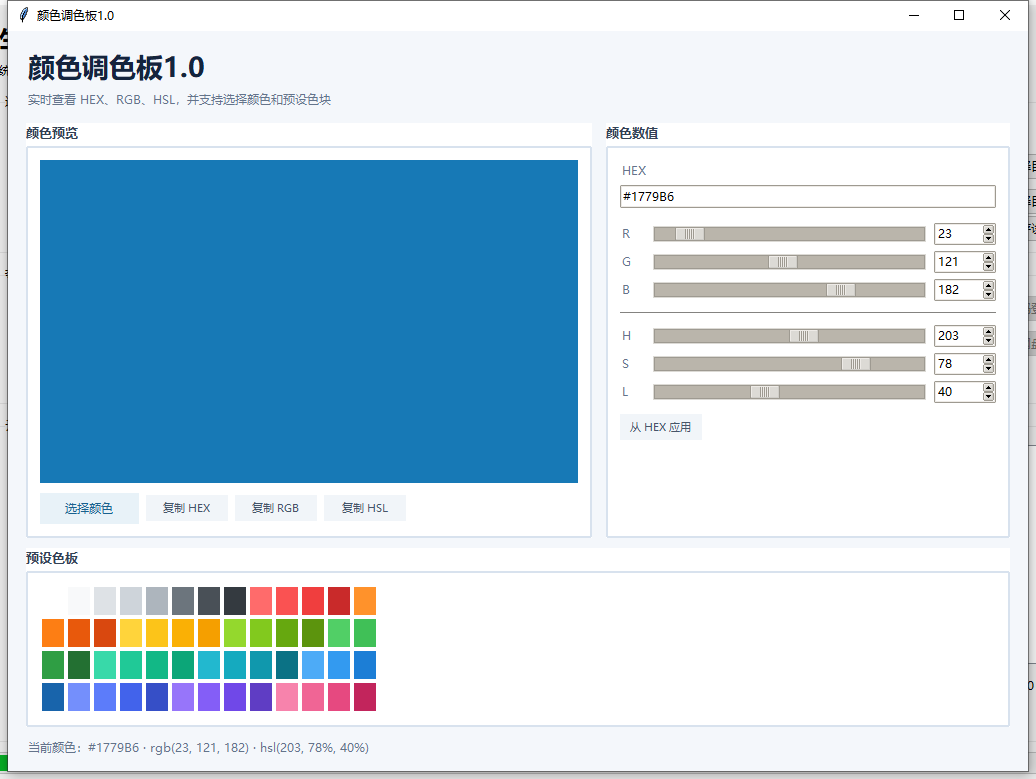Increase the R value with spinner up arrow
Screen dimensions: 1036x779
[988, 229]
